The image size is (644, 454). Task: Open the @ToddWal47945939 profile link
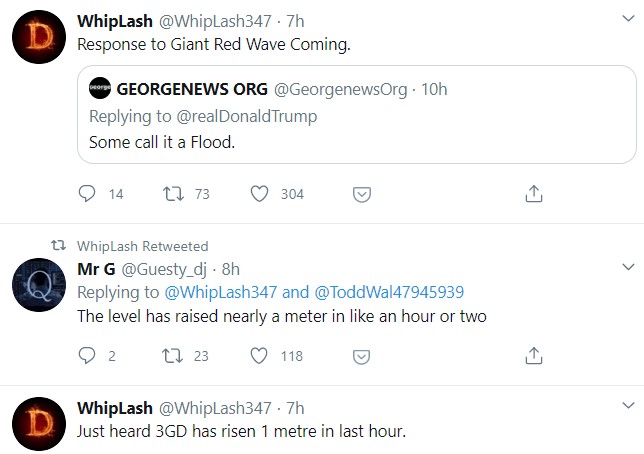pos(388,292)
